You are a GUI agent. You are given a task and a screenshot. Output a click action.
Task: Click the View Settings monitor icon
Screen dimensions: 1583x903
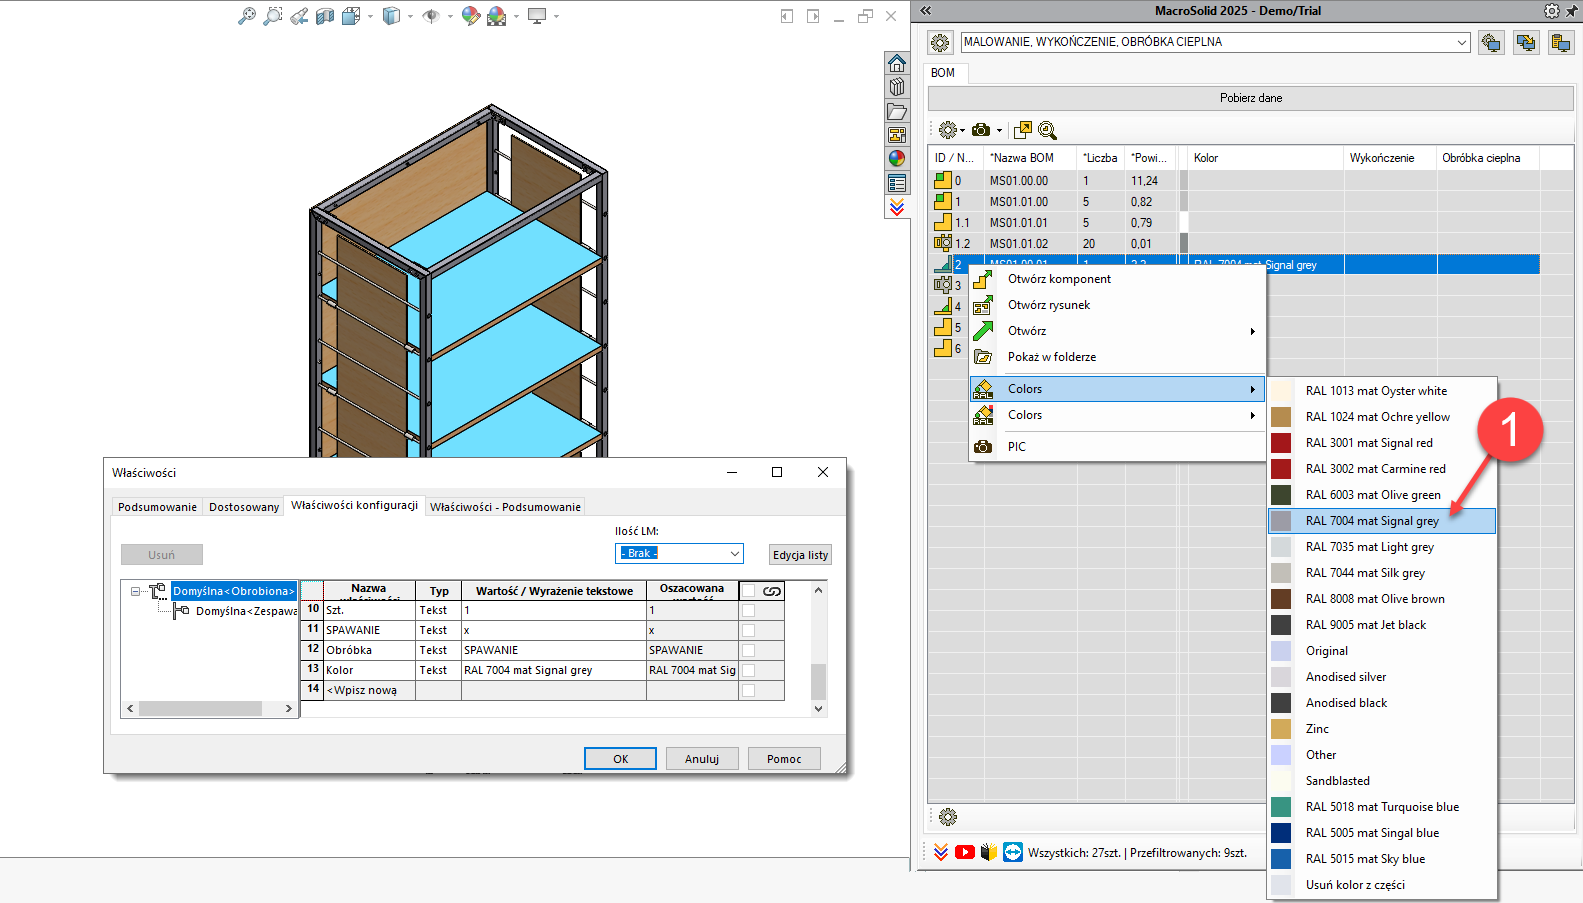tap(537, 16)
